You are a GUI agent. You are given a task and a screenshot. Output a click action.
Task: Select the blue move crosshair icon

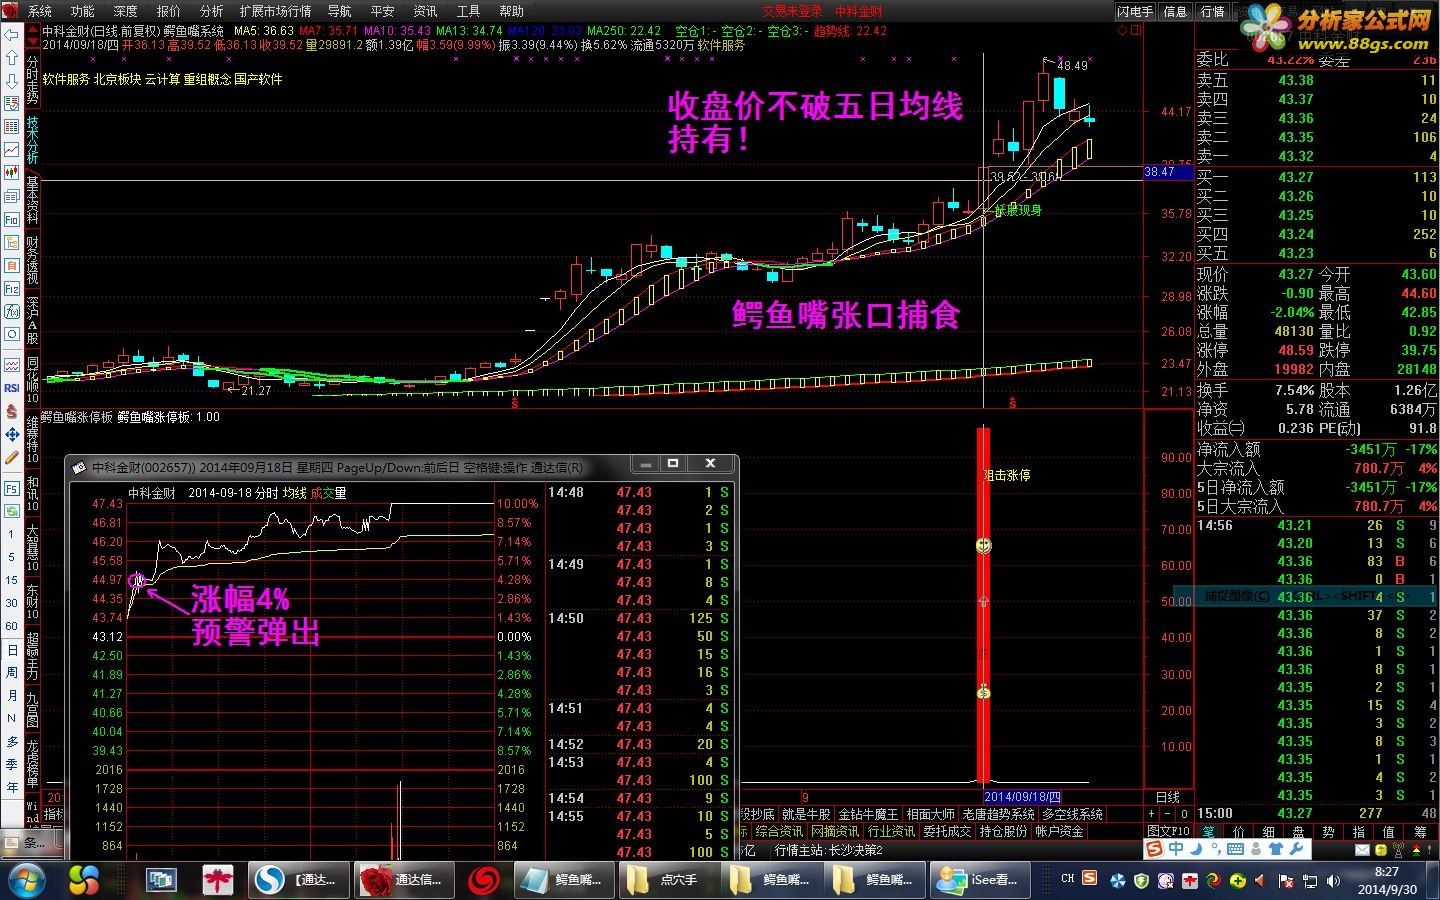pyautogui.click(x=12, y=434)
